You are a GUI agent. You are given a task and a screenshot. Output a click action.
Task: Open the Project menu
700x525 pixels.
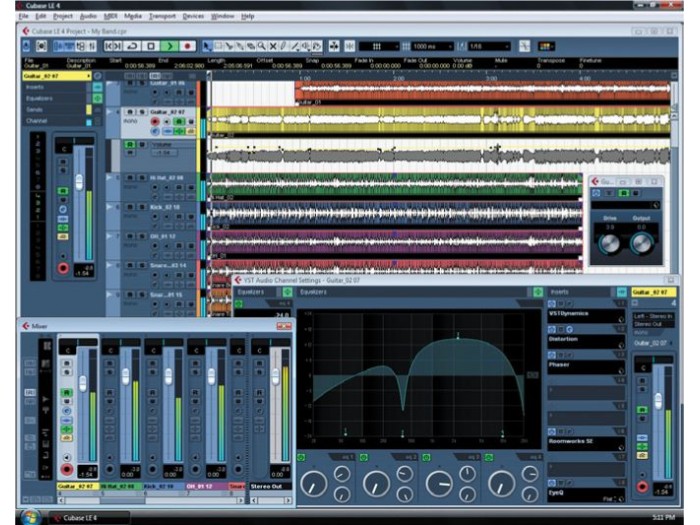[62, 17]
